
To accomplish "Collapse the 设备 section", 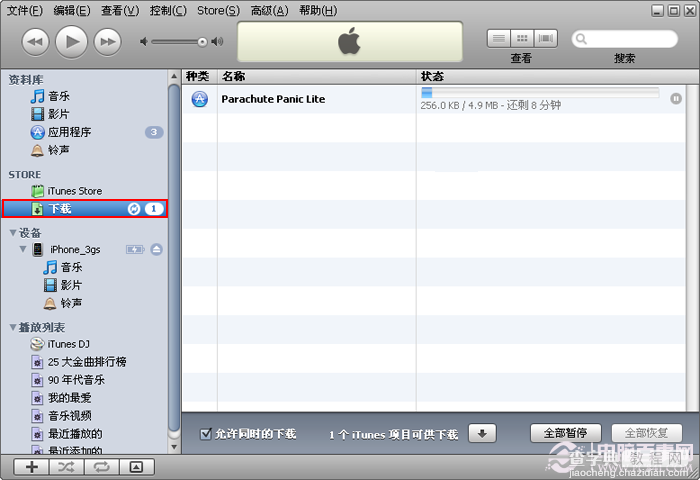I will pyautogui.click(x=13, y=233).
